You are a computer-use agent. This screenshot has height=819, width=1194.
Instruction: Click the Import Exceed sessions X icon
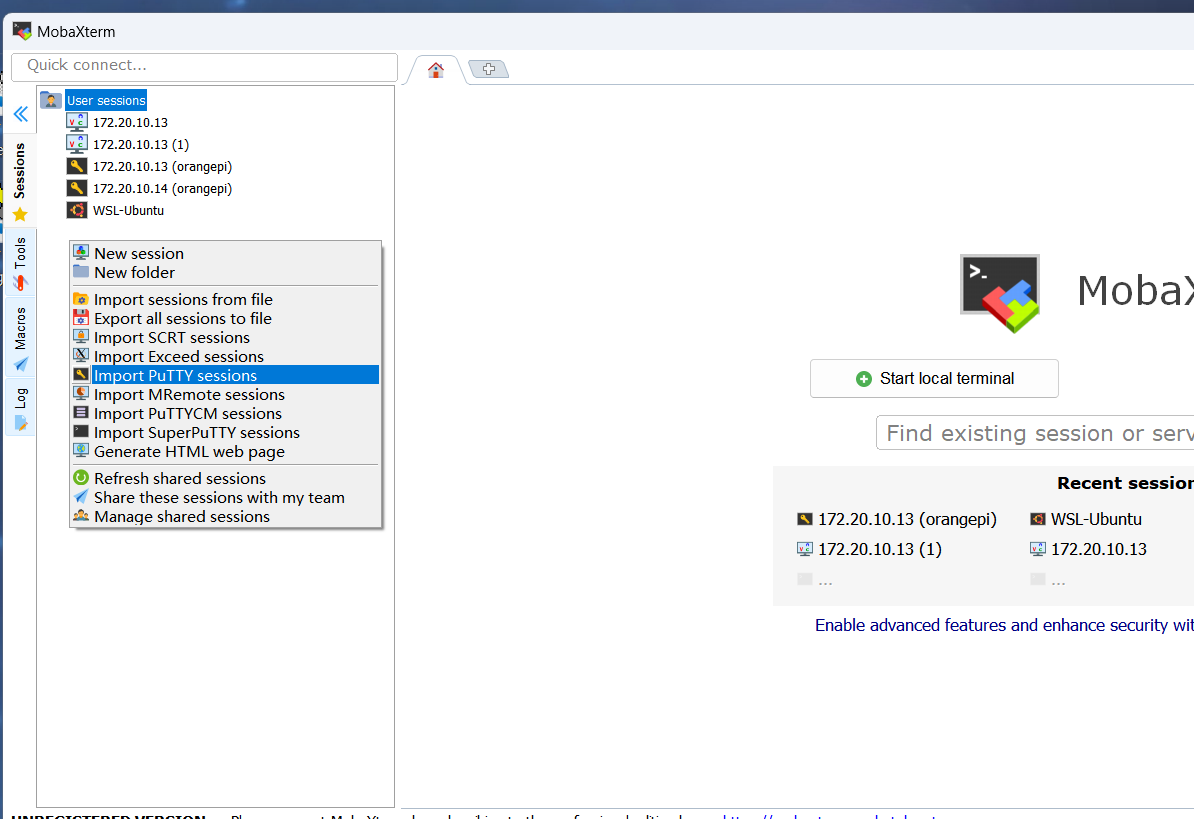[81, 355]
